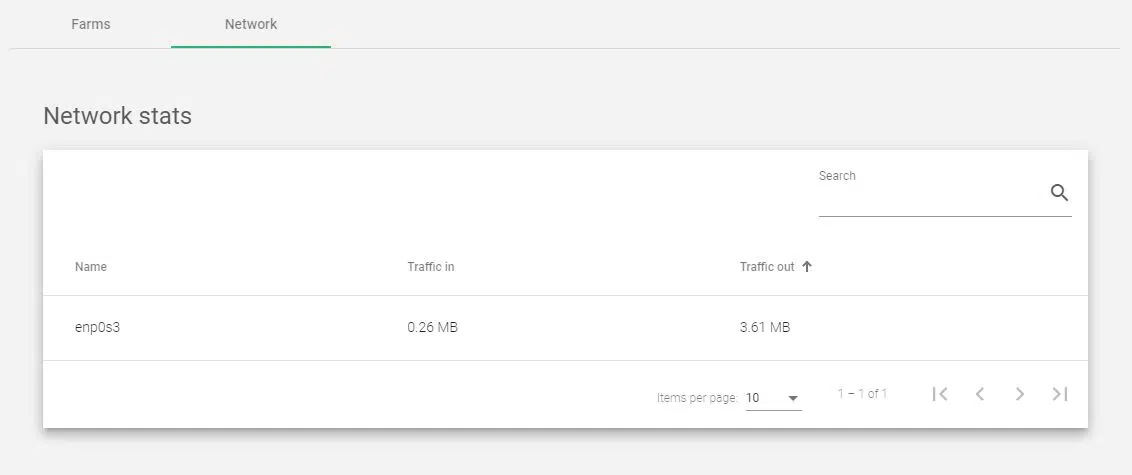Go to the previous page of results

(x=980, y=394)
